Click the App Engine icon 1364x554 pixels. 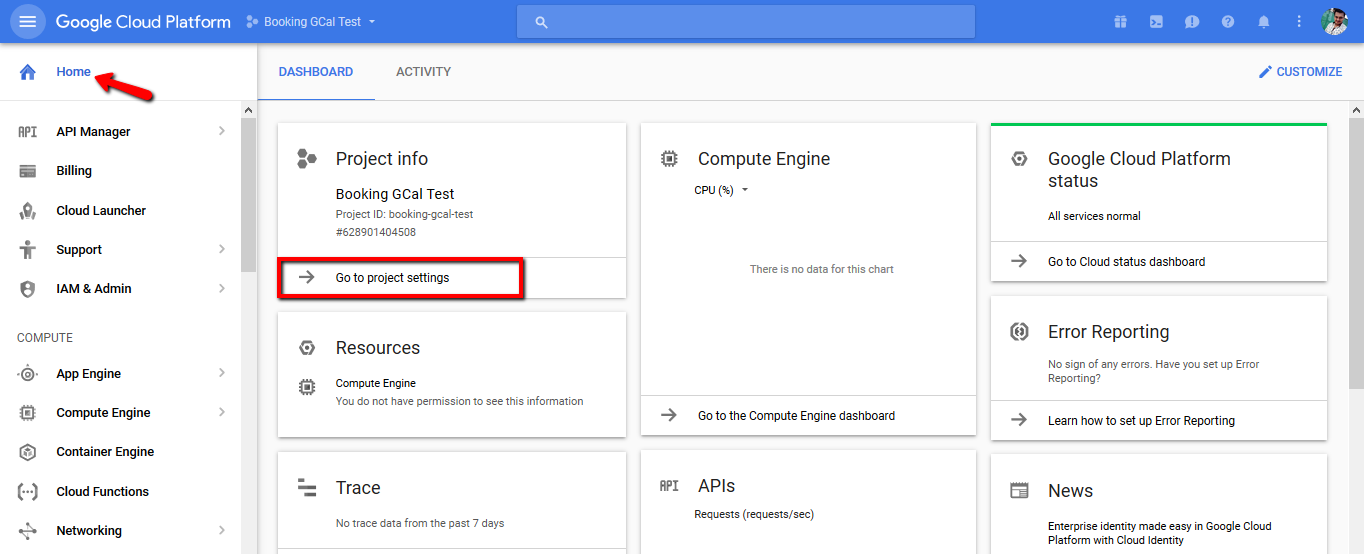click(x=28, y=374)
